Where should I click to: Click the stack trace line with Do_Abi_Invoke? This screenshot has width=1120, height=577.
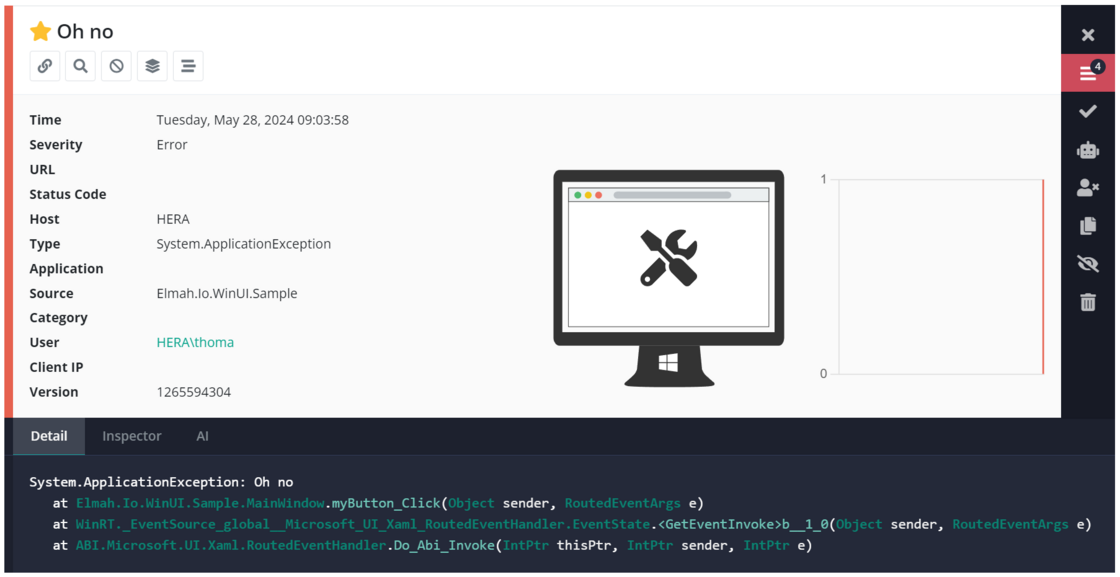click(x=433, y=546)
